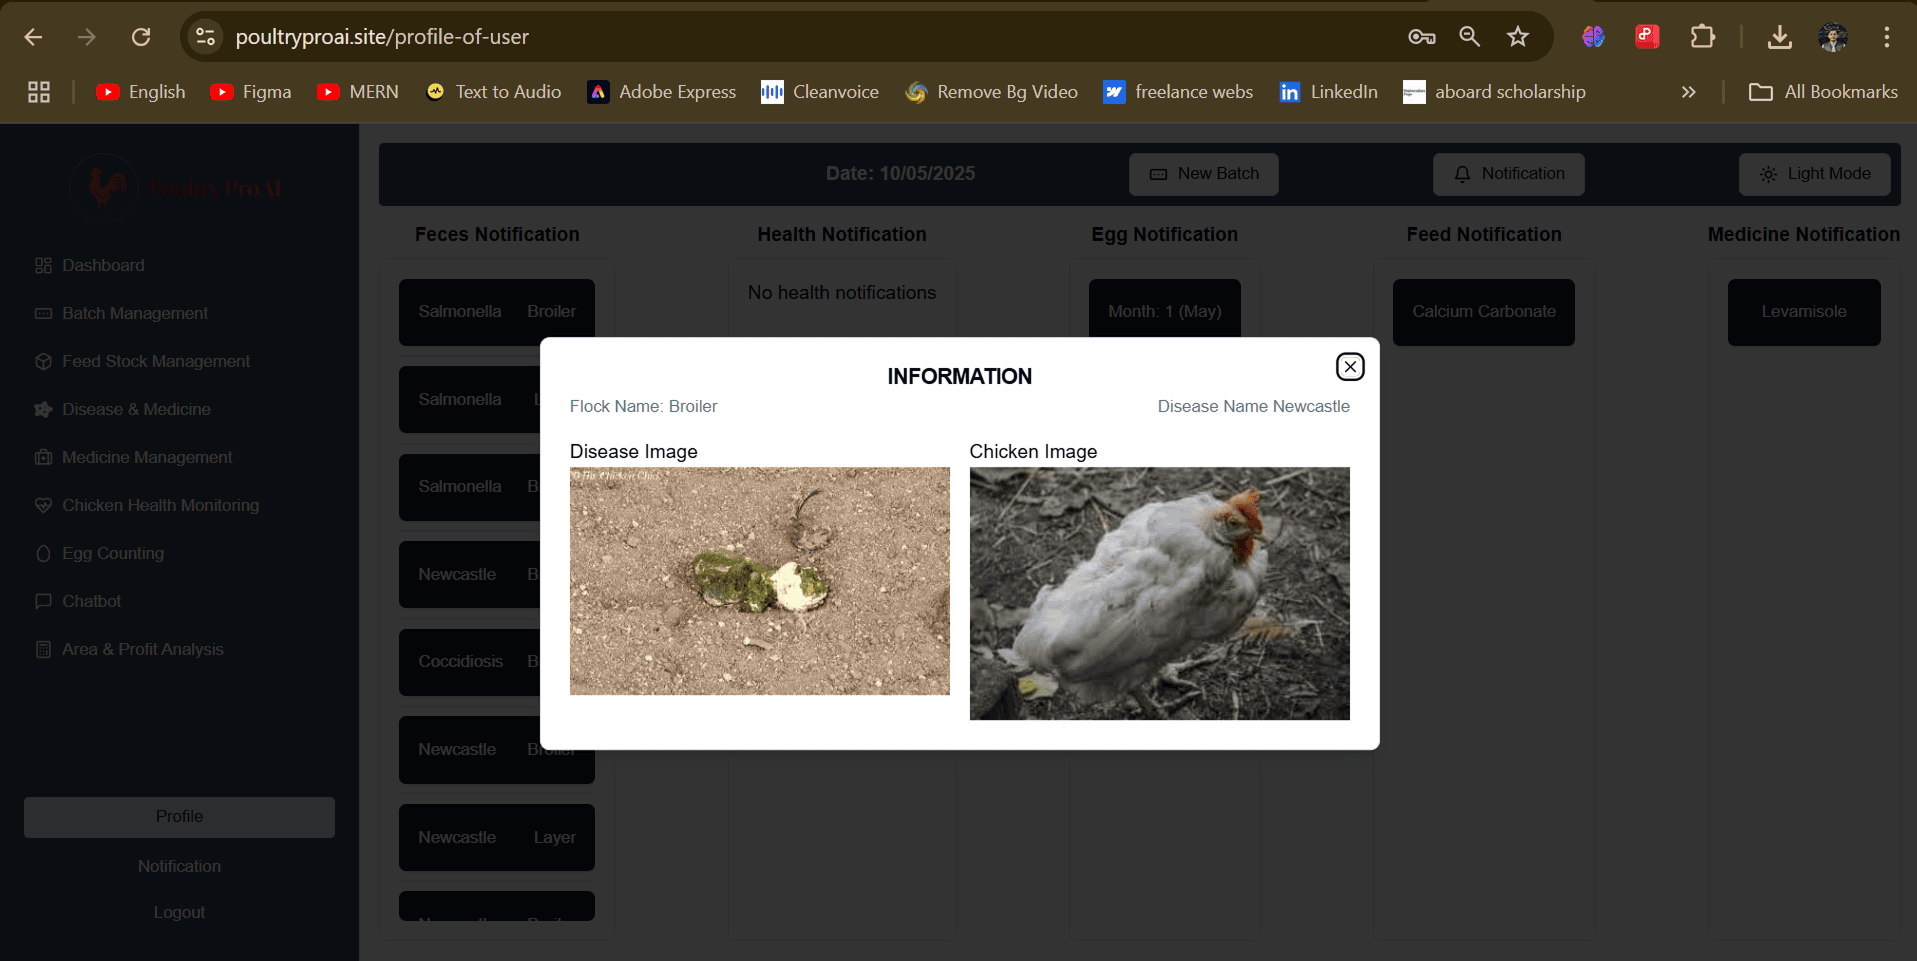
Task: Click the password key icon in address bar
Action: [x=1421, y=37]
